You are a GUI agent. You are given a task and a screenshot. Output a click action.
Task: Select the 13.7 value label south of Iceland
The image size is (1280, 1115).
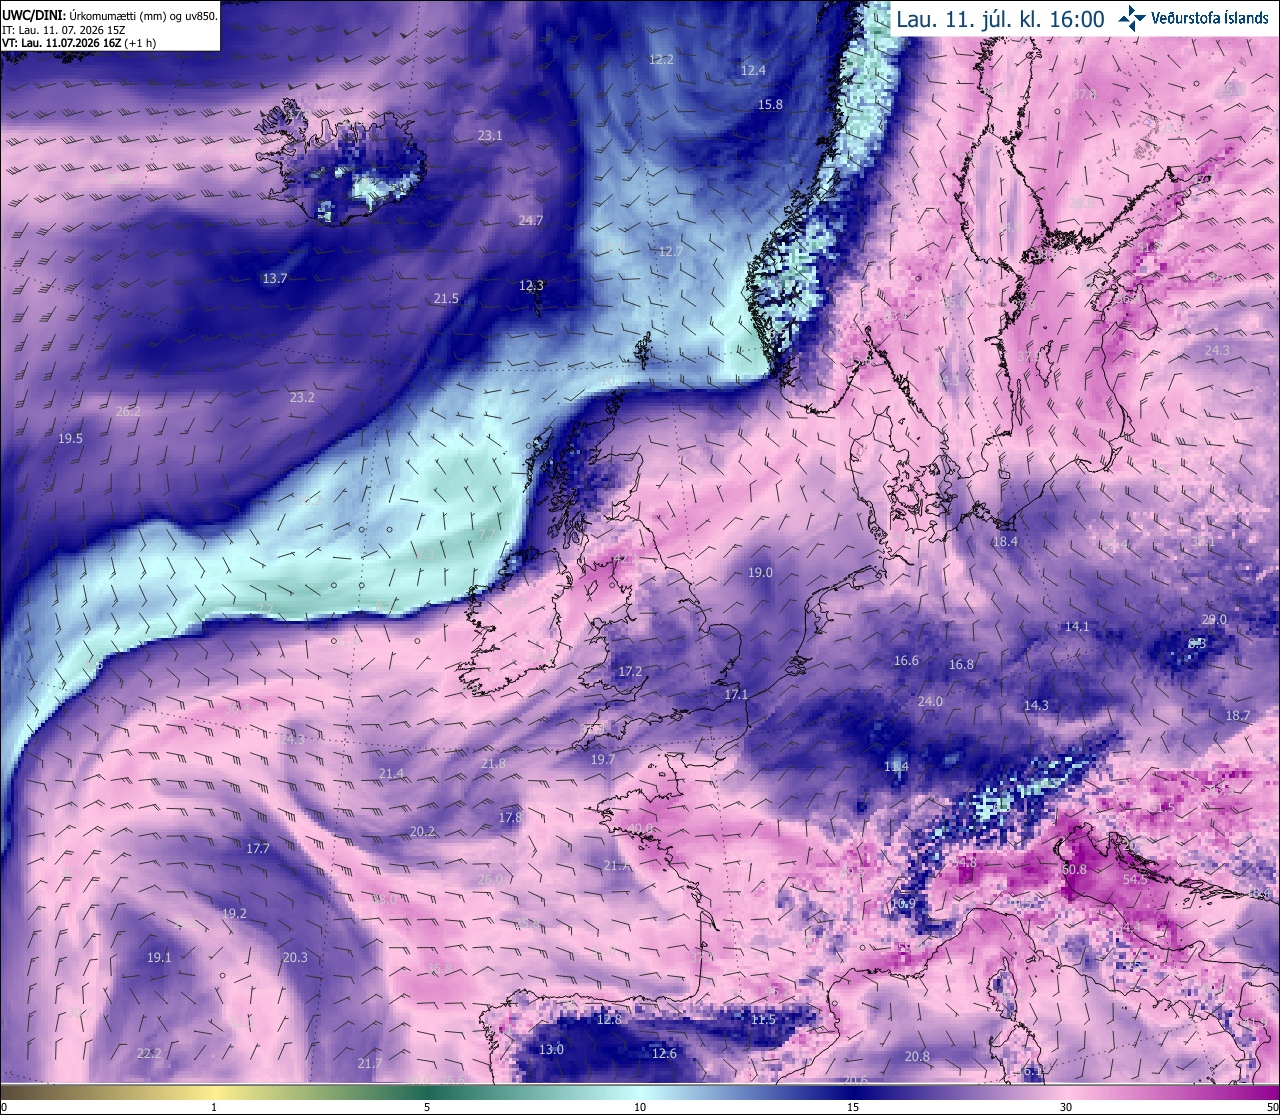pyautogui.click(x=275, y=278)
